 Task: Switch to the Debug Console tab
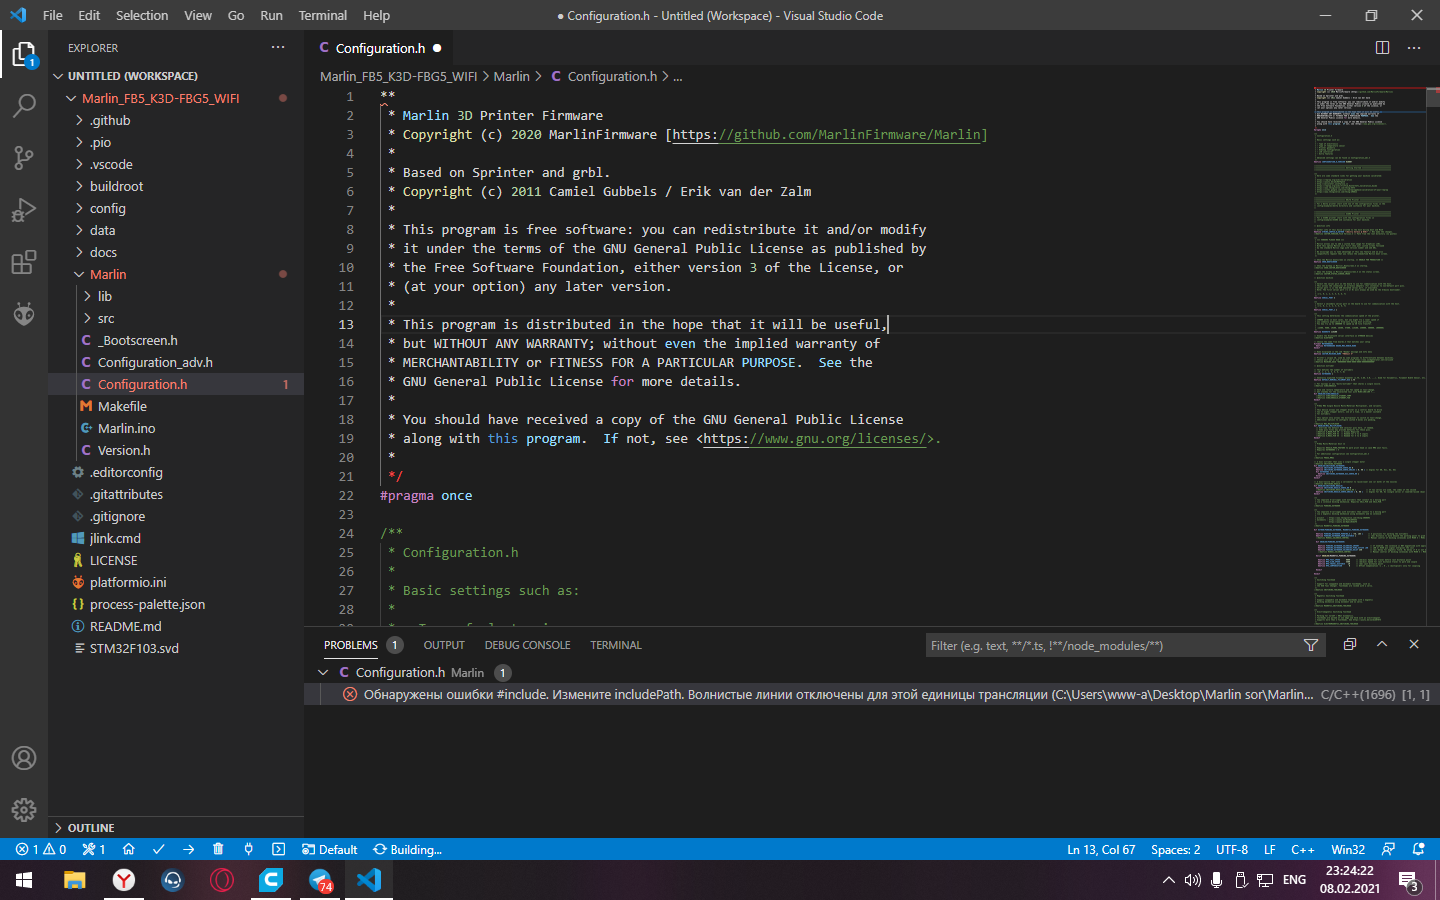click(x=527, y=645)
